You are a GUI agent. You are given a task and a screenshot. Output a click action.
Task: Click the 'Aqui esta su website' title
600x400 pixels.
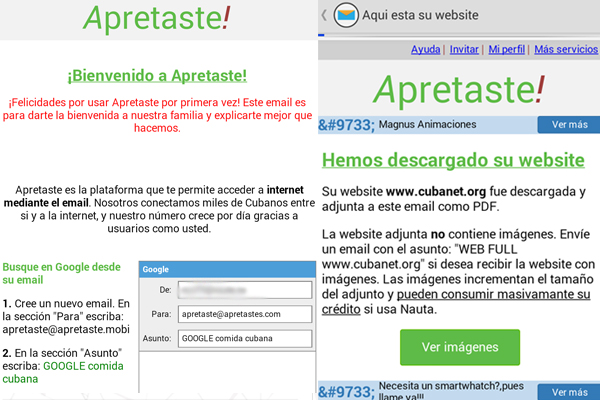pyautogui.click(x=420, y=15)
